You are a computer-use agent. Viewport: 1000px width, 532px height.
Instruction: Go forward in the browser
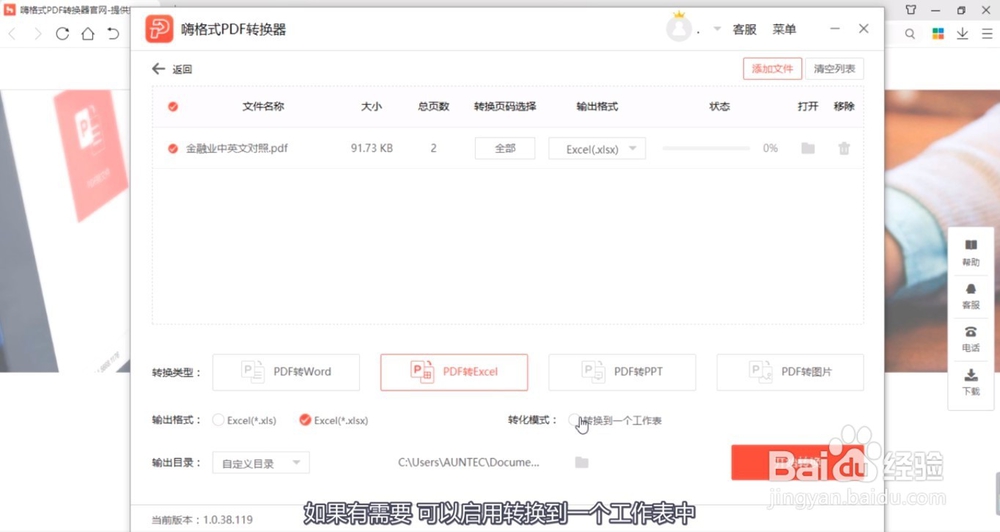(x=37, y=34)
